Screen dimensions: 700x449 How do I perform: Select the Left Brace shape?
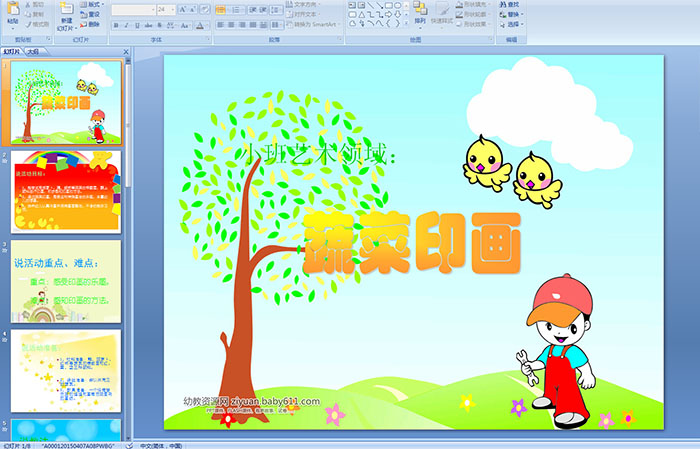(388, 24)
